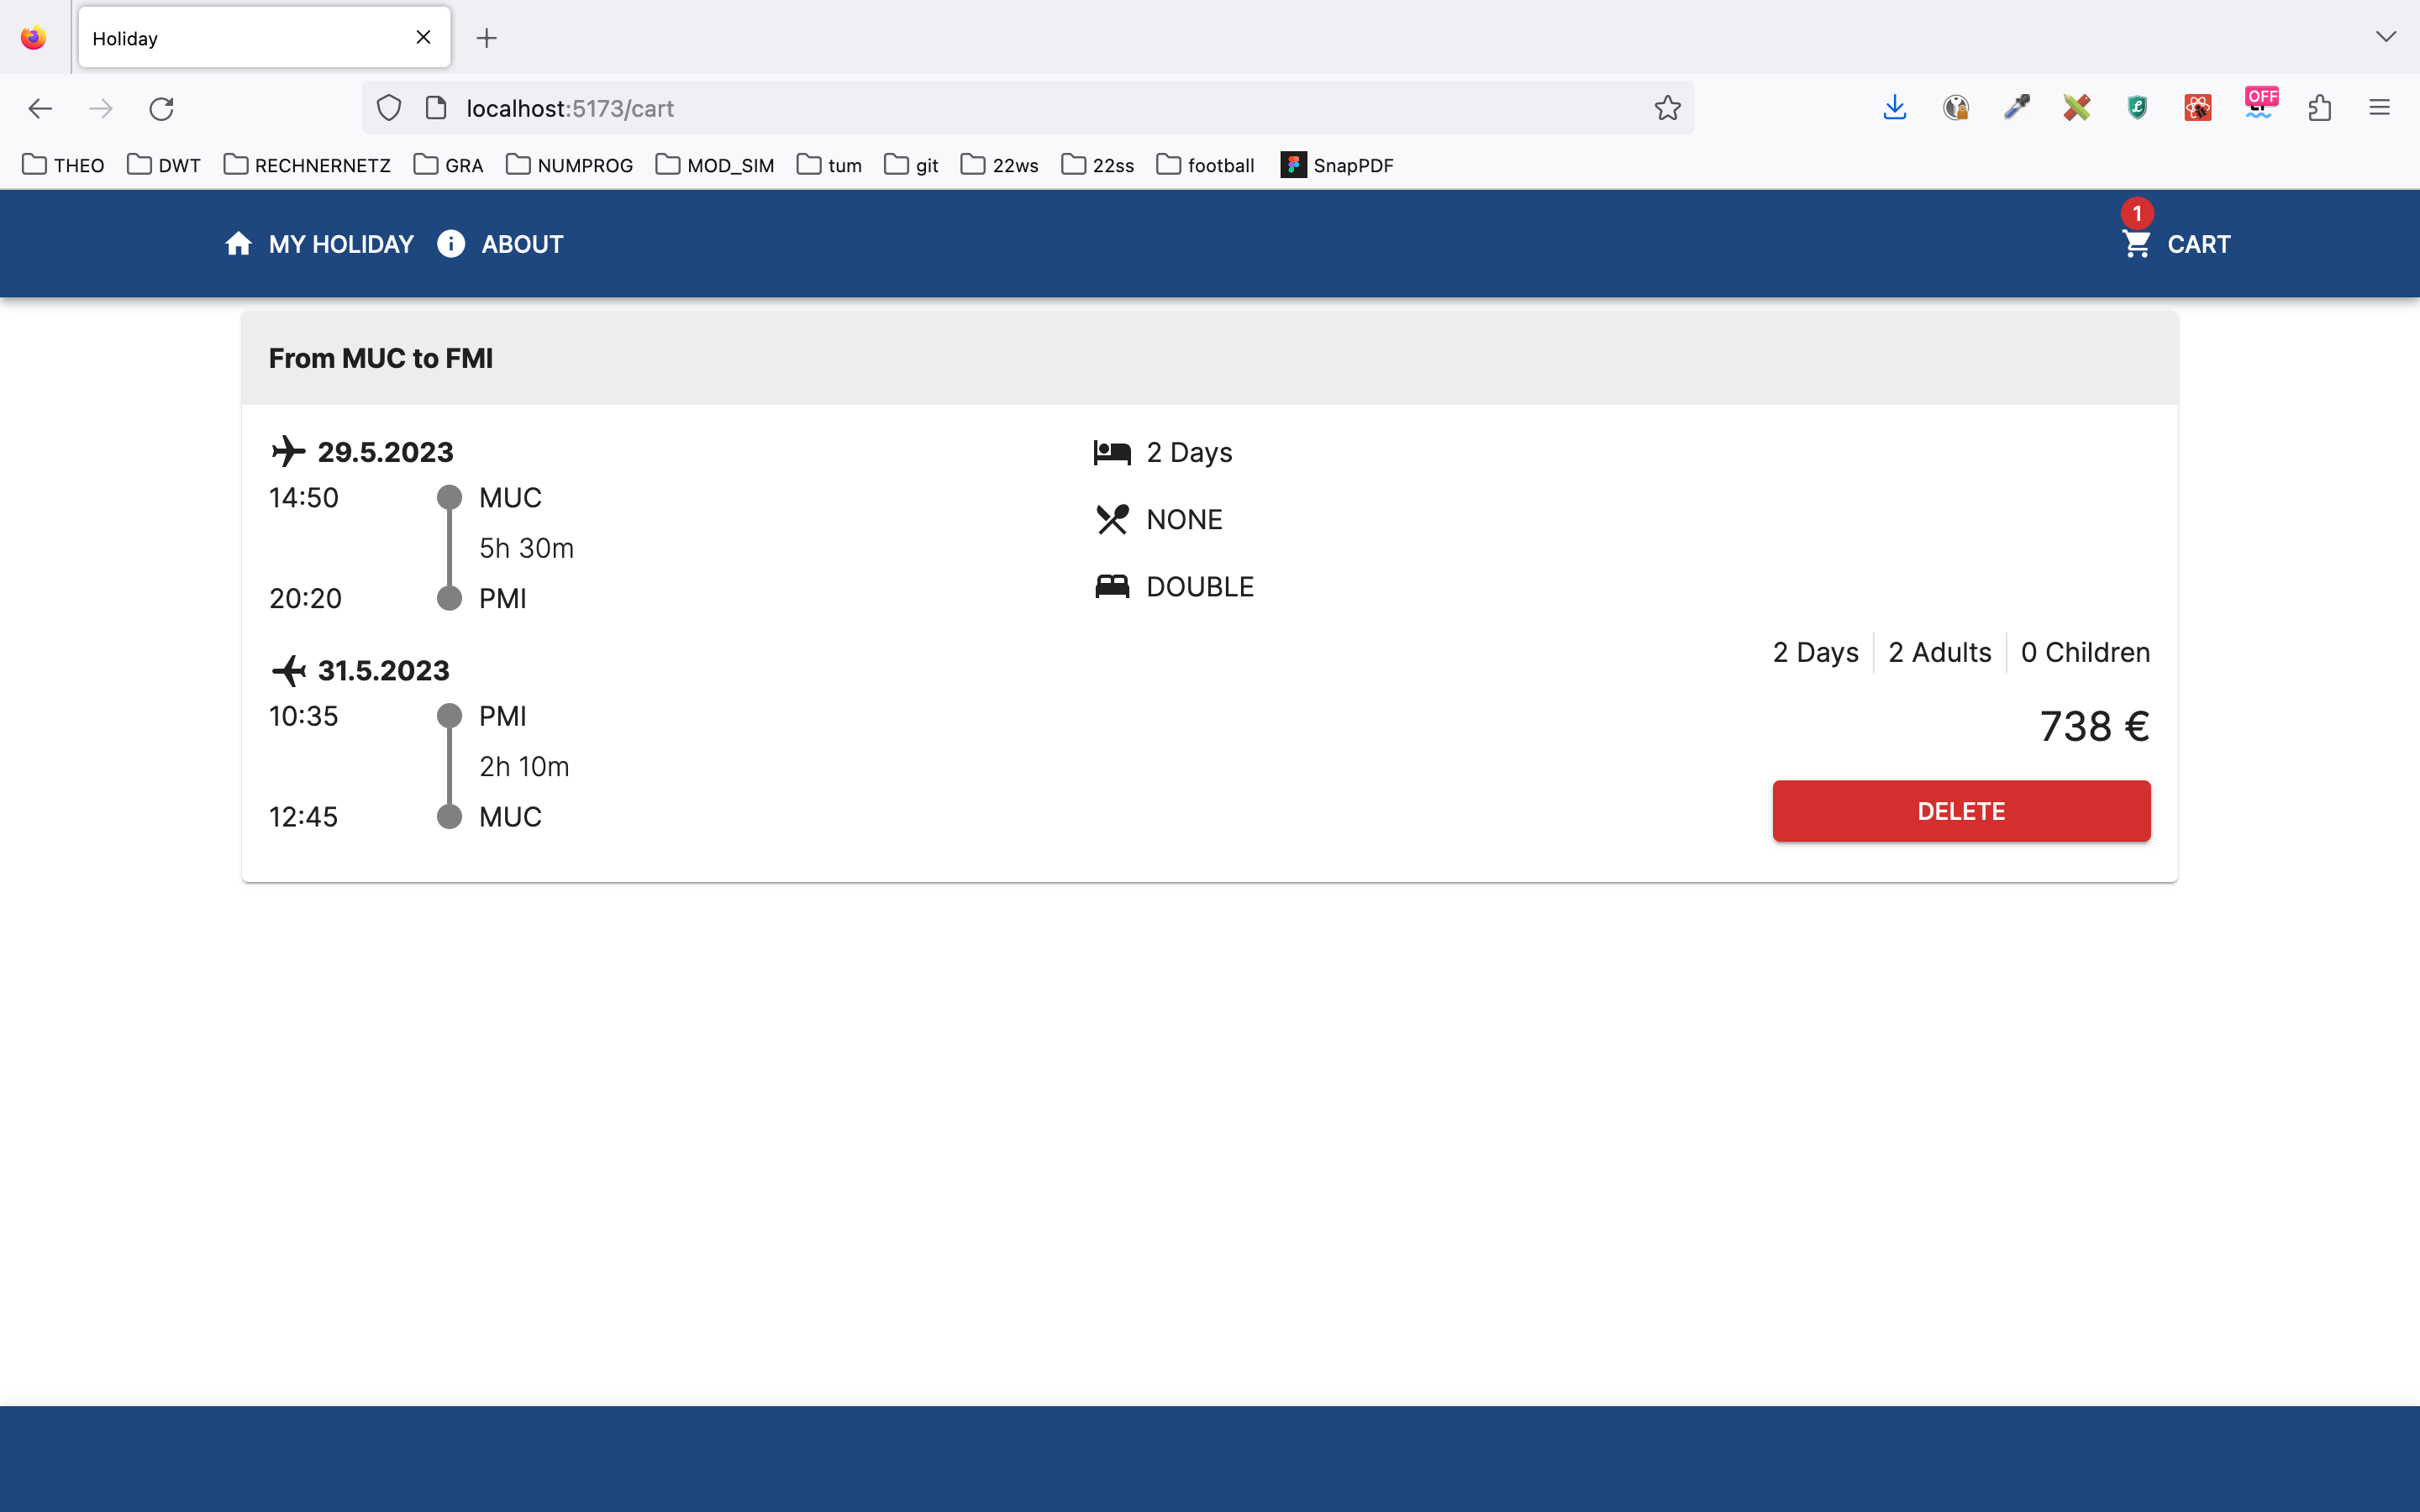Open the Firefox downloads panel
This screenshot has height=1512, width=2420.
[x=1894, y=108]
